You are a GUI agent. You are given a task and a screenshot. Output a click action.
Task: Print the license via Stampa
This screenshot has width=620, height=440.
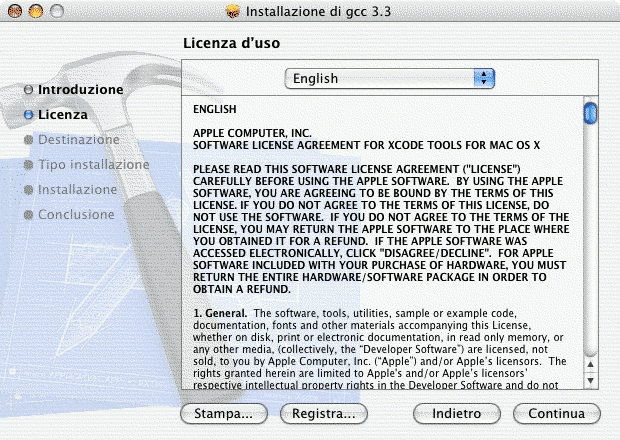pos(224,414)
